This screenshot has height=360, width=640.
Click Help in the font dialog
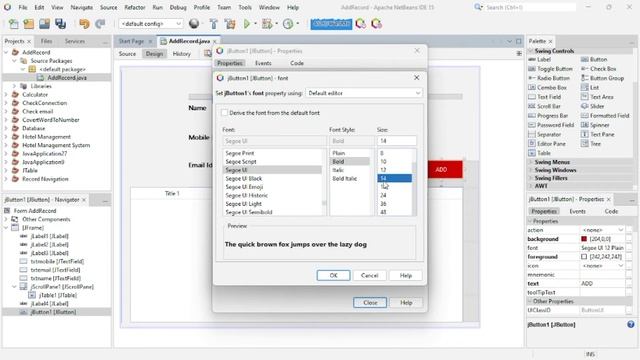coord(406,276)
